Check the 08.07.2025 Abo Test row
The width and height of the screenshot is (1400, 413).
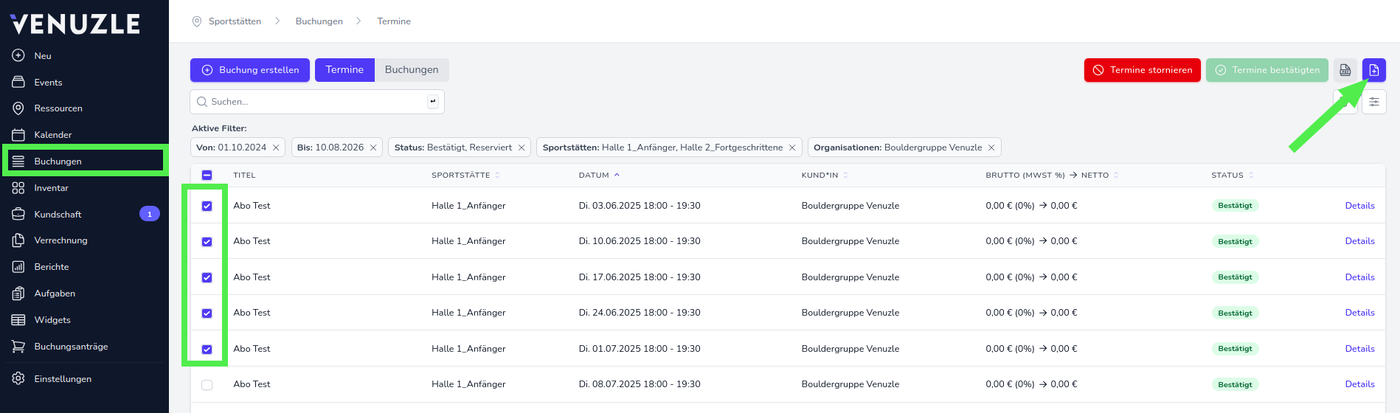pos(207,385)
